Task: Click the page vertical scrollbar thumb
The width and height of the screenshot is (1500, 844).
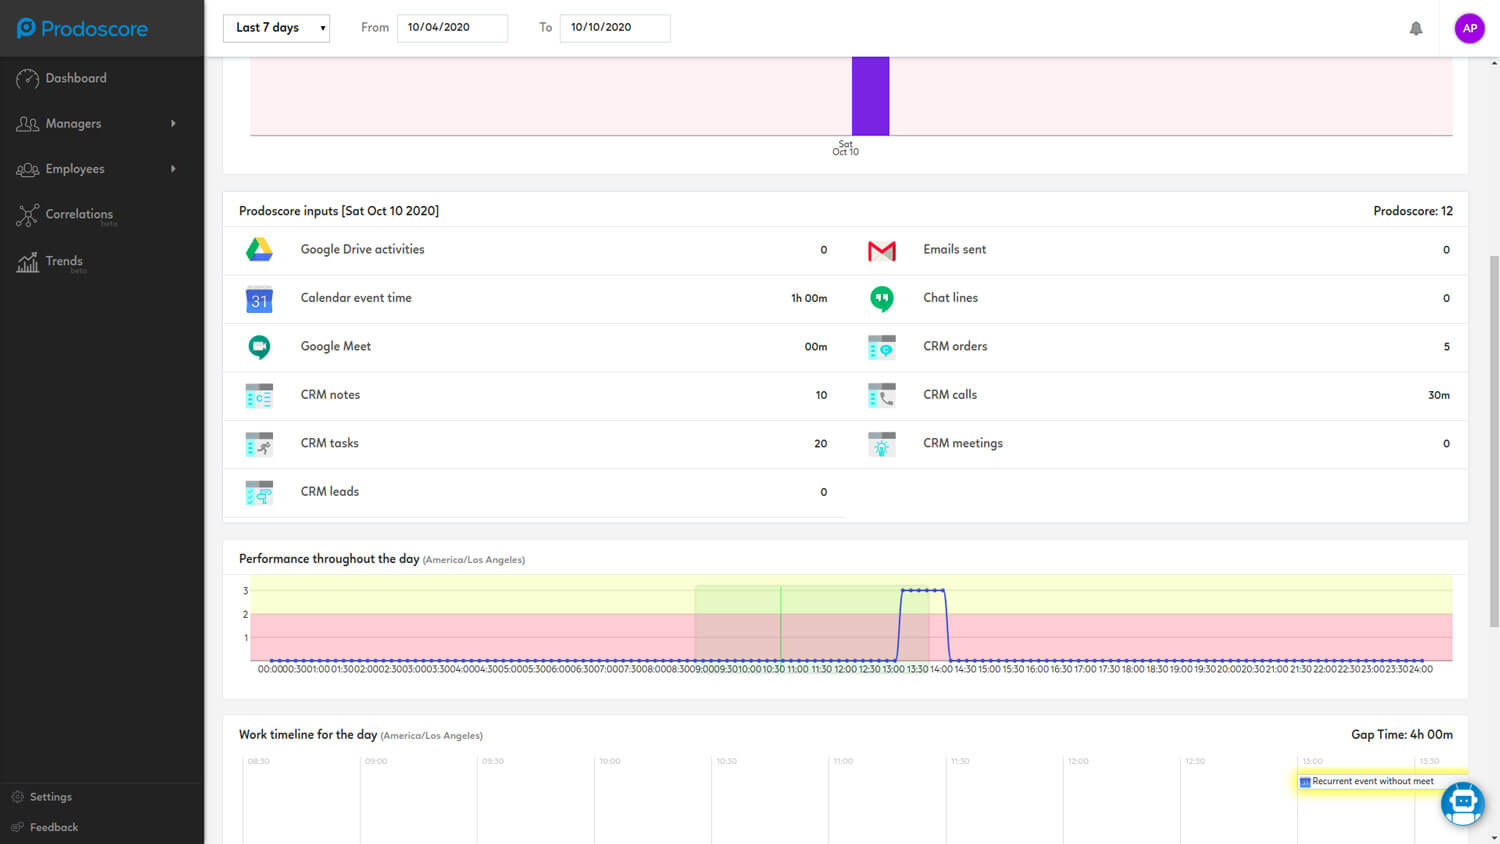Action: click(1494, 440)
